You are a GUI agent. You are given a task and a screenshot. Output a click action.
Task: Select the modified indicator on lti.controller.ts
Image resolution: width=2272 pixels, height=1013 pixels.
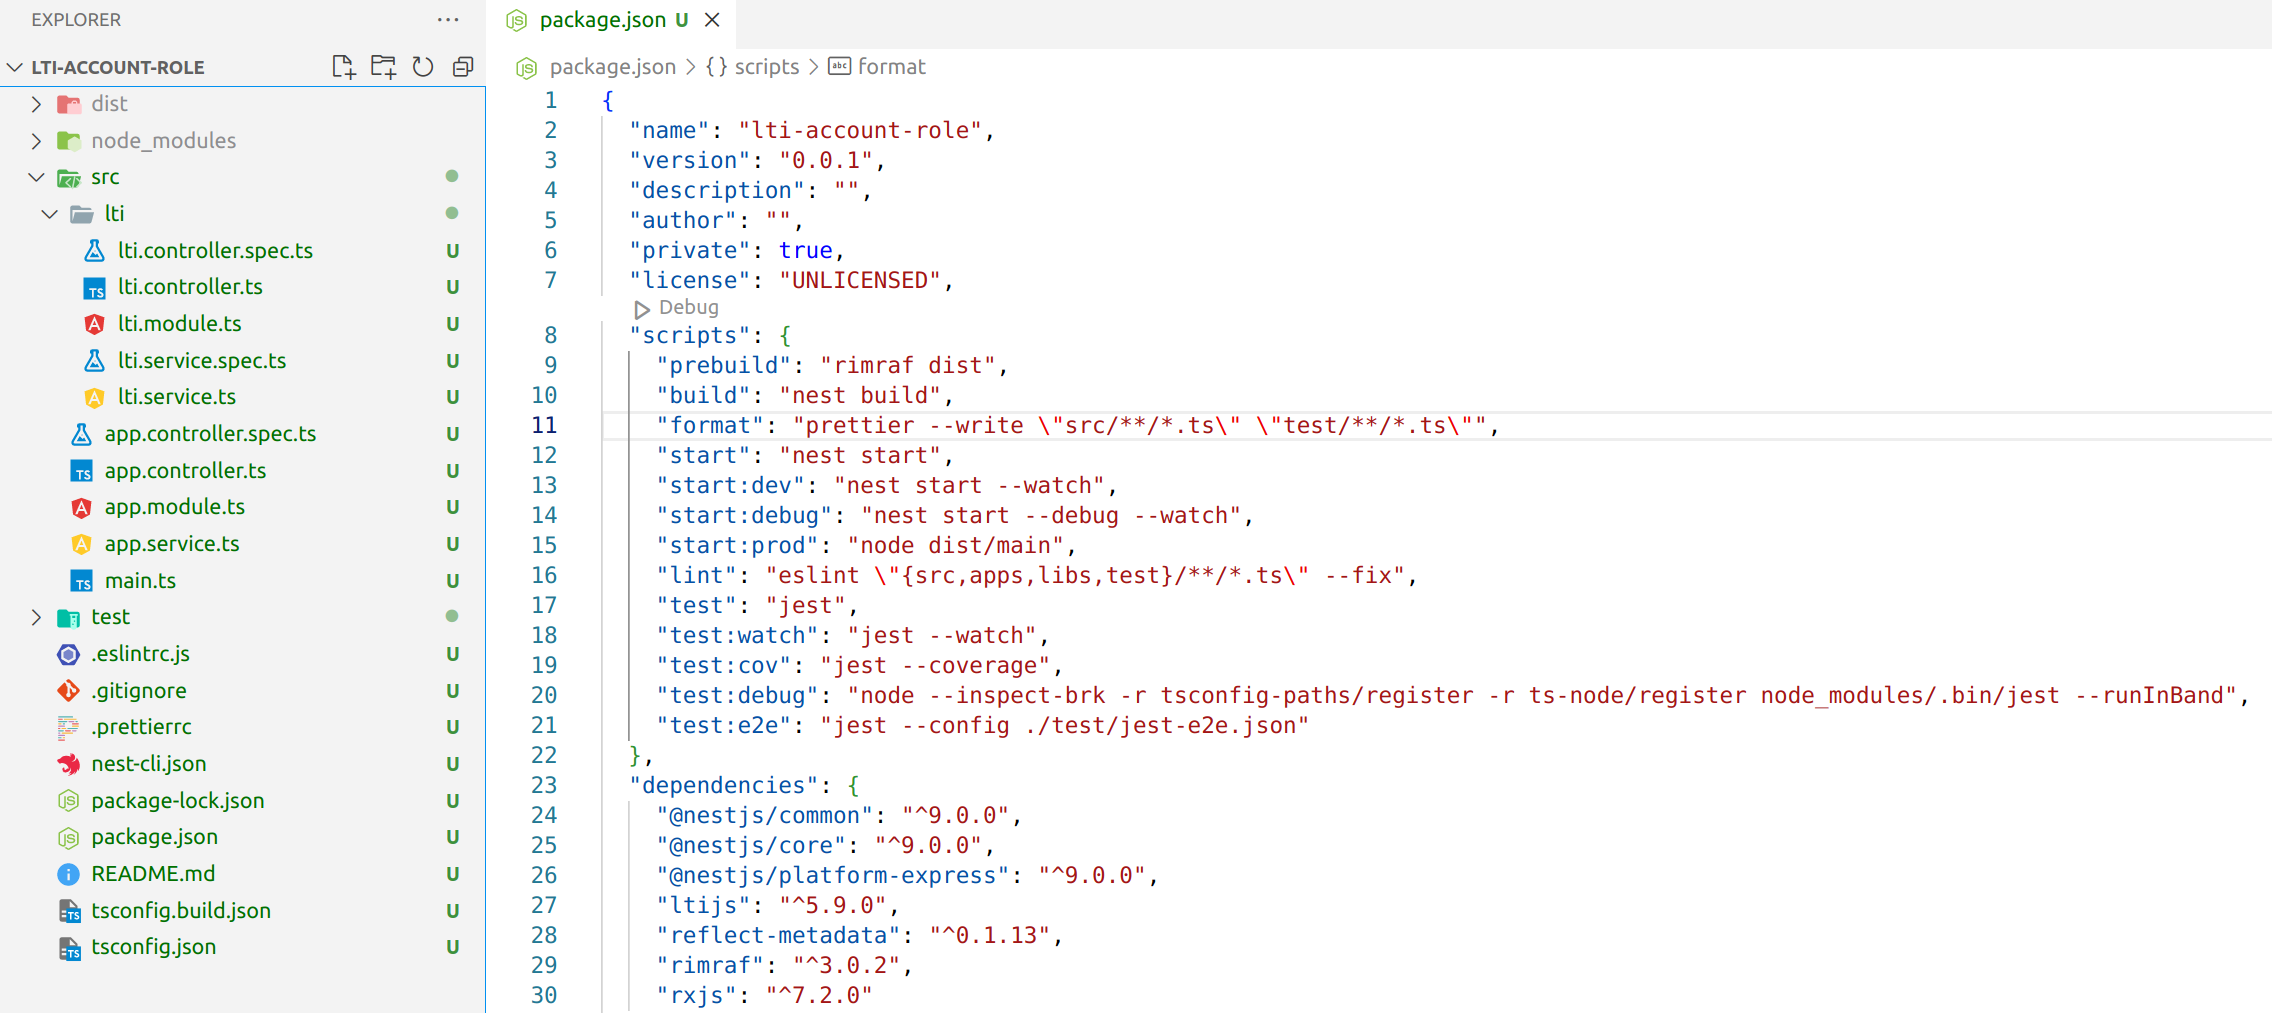(x=452, y=287)
